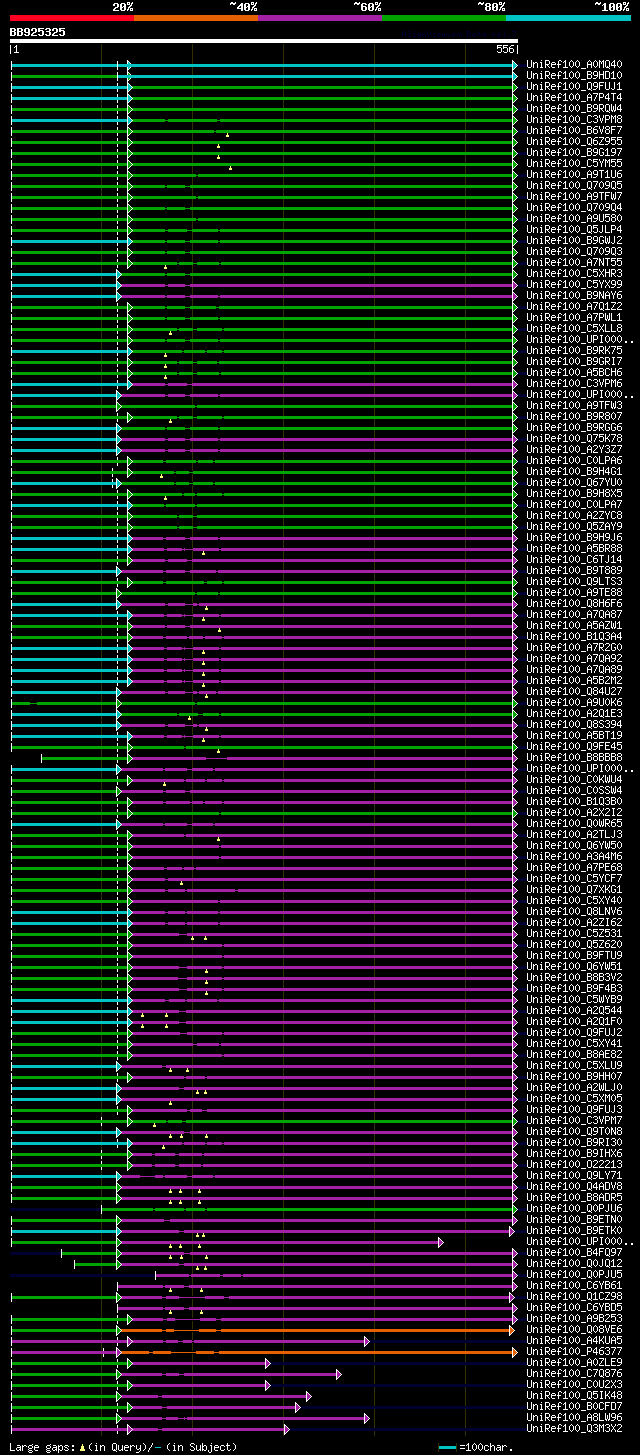Click the label UniRef100_B9NAY6

(574, 295)
